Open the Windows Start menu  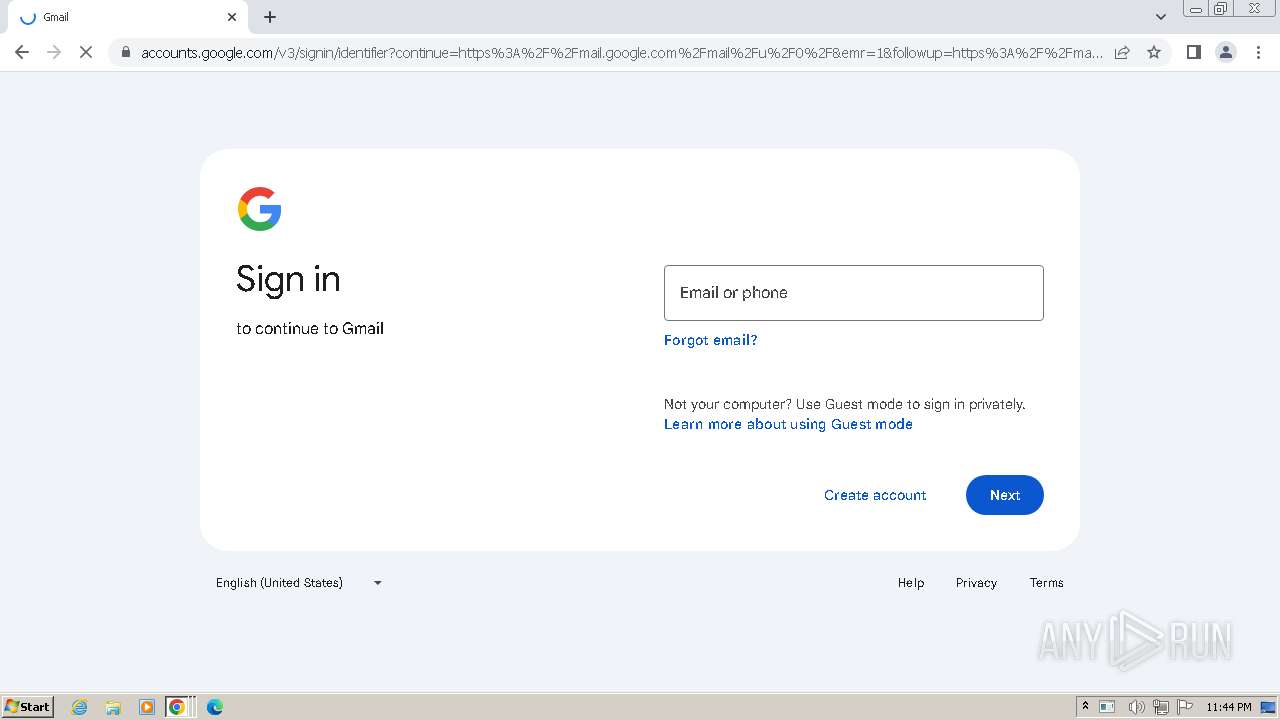(x=28, y=707)
